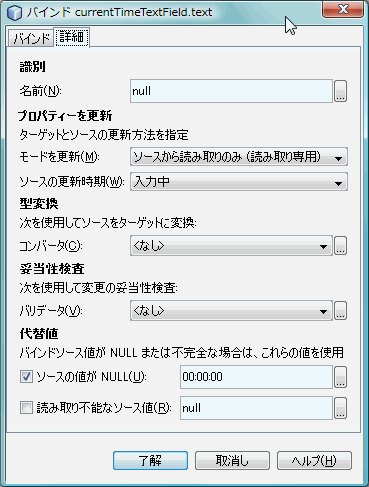The width and height of the screenshot is (369, 487).
Task: Switch to the バインド tab
Action: coord(31,38)
